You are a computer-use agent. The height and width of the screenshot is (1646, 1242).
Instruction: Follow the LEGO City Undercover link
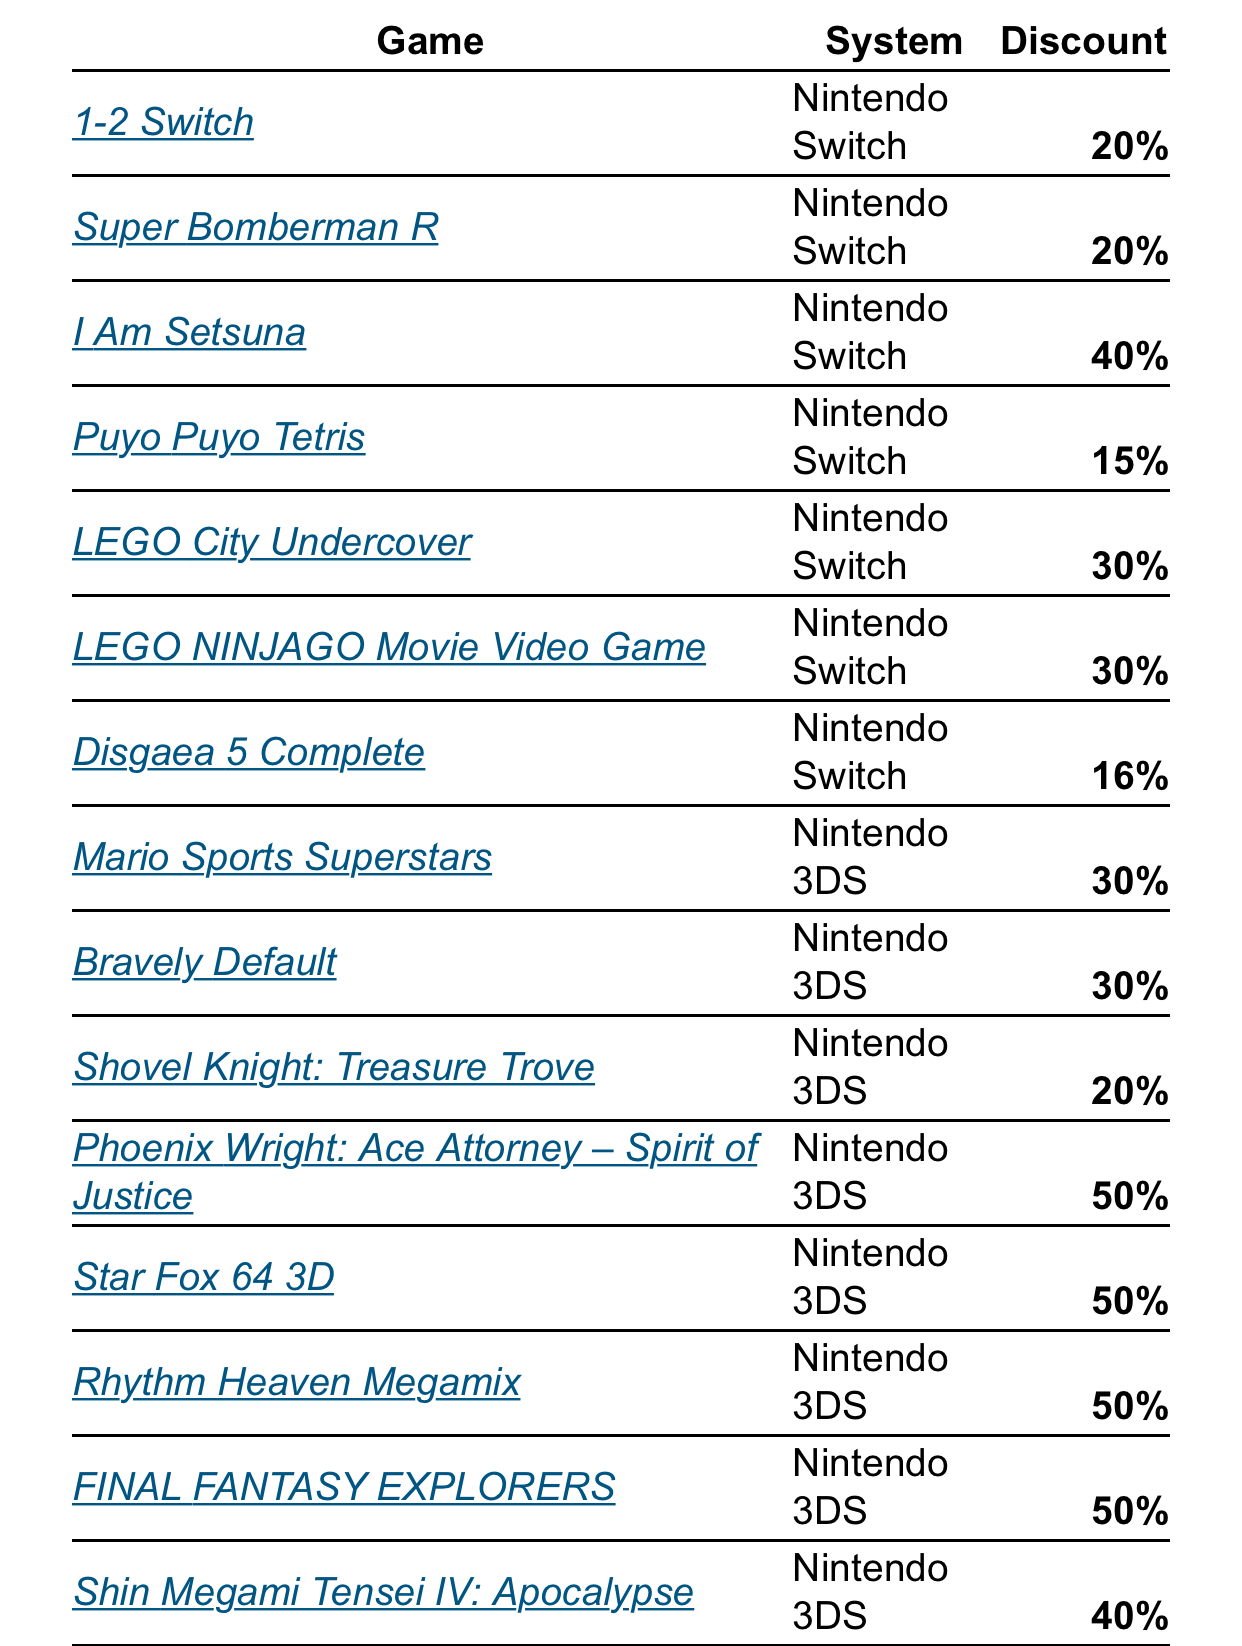(272, 543)
